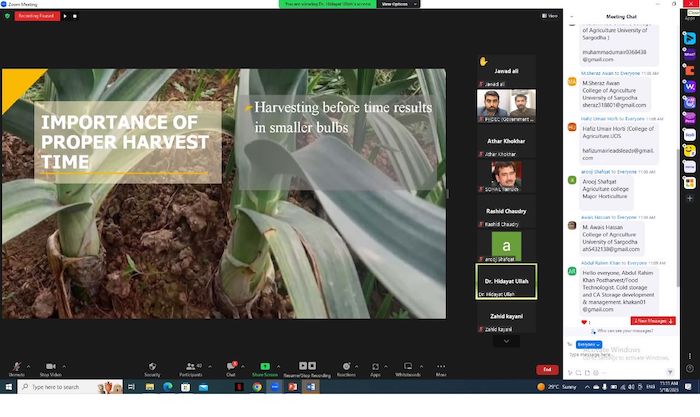Pause or stop the recording in toolbar
This screenshot has height=417, width=700.
point(309,367)
